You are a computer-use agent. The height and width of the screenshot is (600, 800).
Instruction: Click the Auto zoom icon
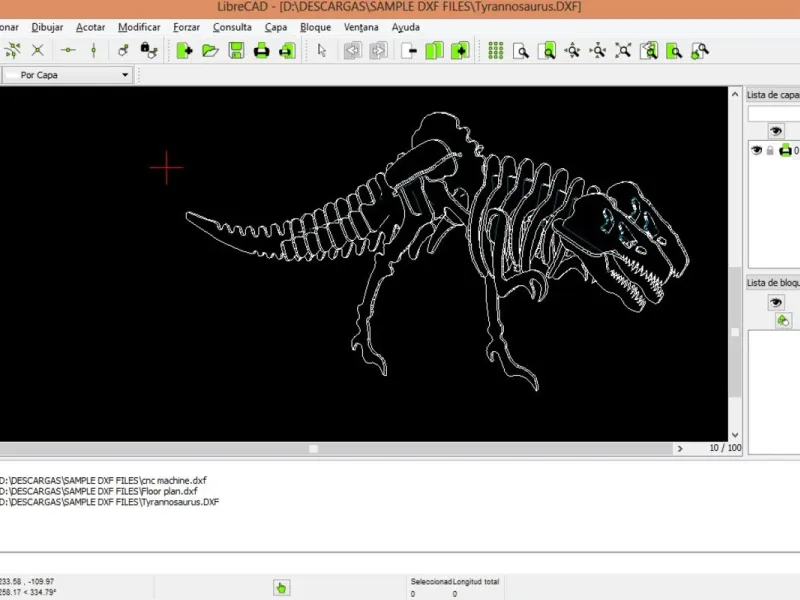(623, 51)
